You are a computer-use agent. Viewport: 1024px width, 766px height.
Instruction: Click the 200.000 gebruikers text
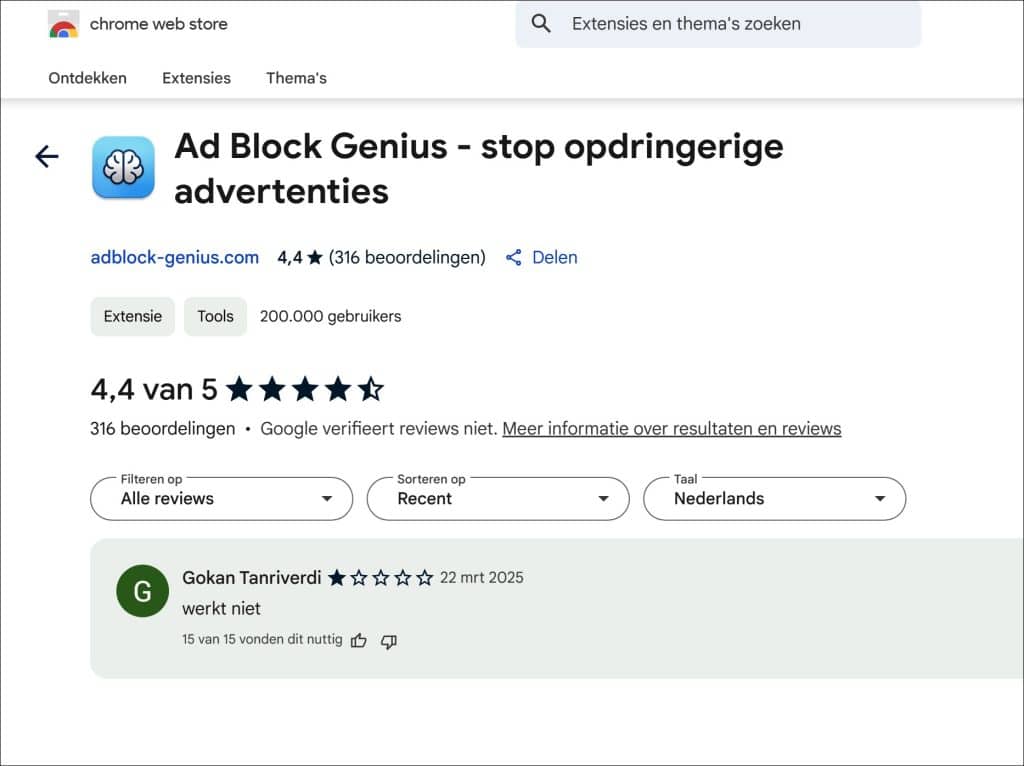tap(330, 317)
